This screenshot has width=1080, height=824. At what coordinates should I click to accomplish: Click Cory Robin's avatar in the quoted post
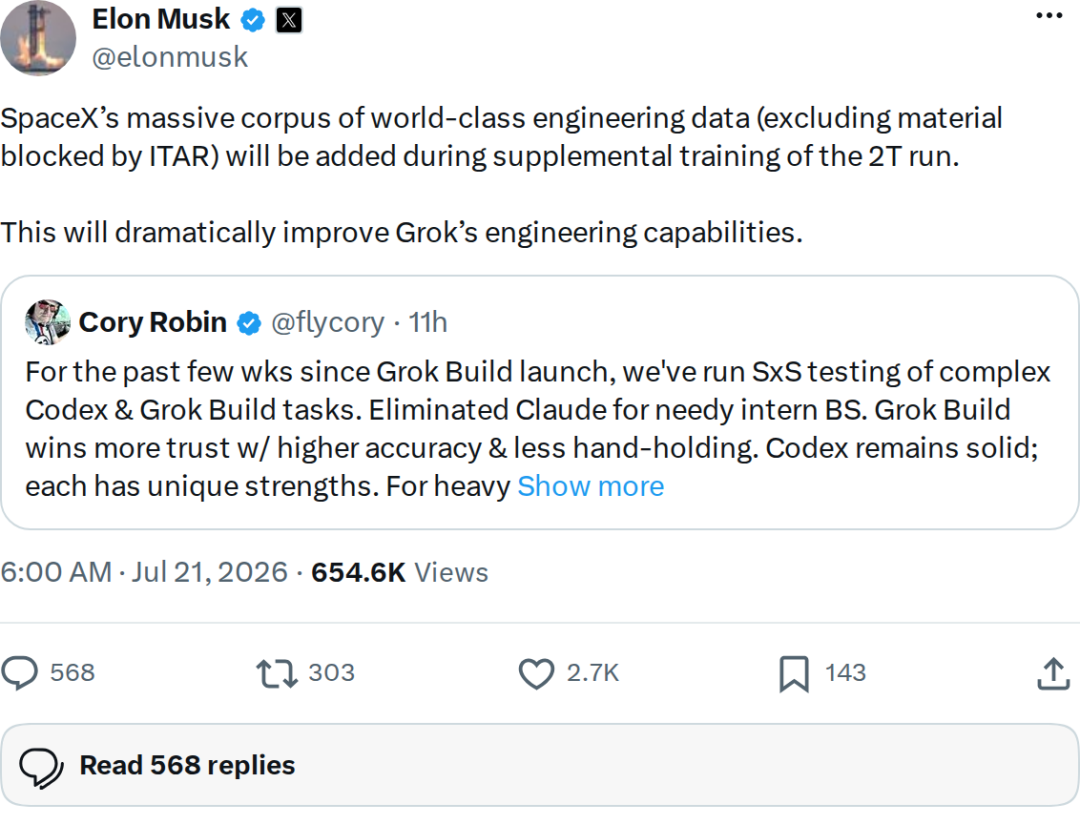click(48, 322)
